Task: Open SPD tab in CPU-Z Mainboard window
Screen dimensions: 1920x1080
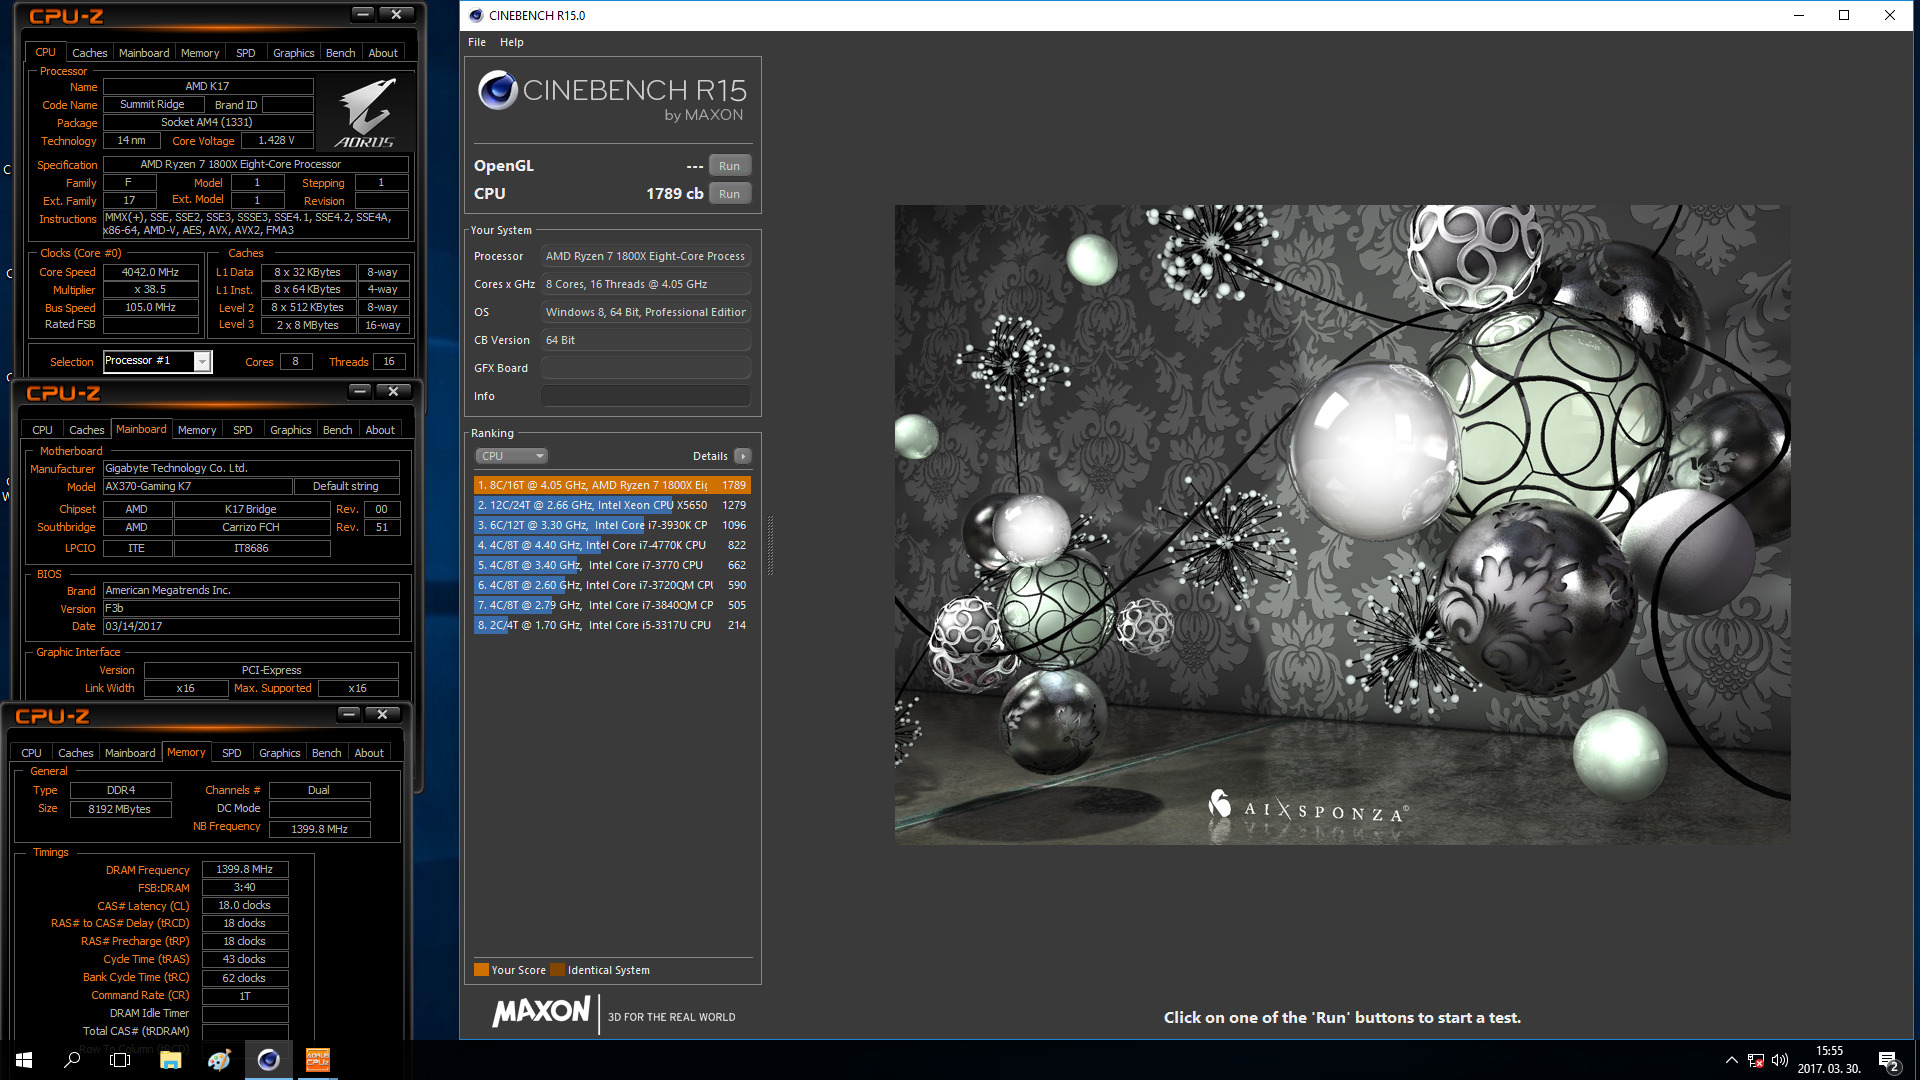Action: [242, 430]
